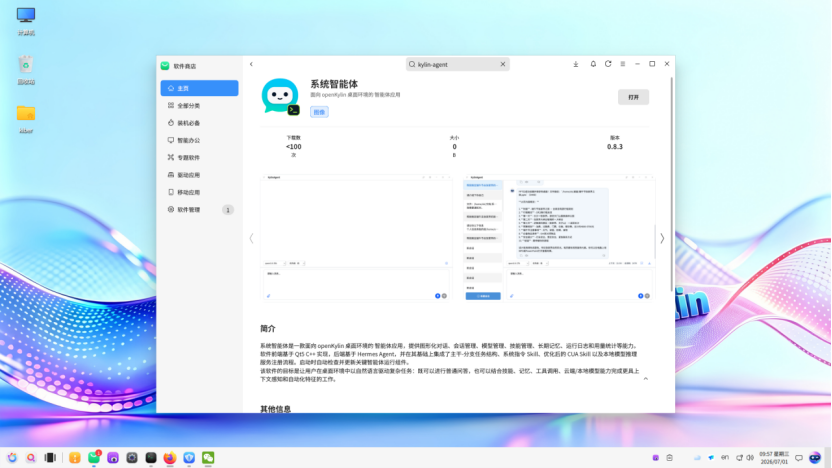Open 专题软件 in the sidebar
The height and width of the screenshot is (468, 832).
point(200,158)
